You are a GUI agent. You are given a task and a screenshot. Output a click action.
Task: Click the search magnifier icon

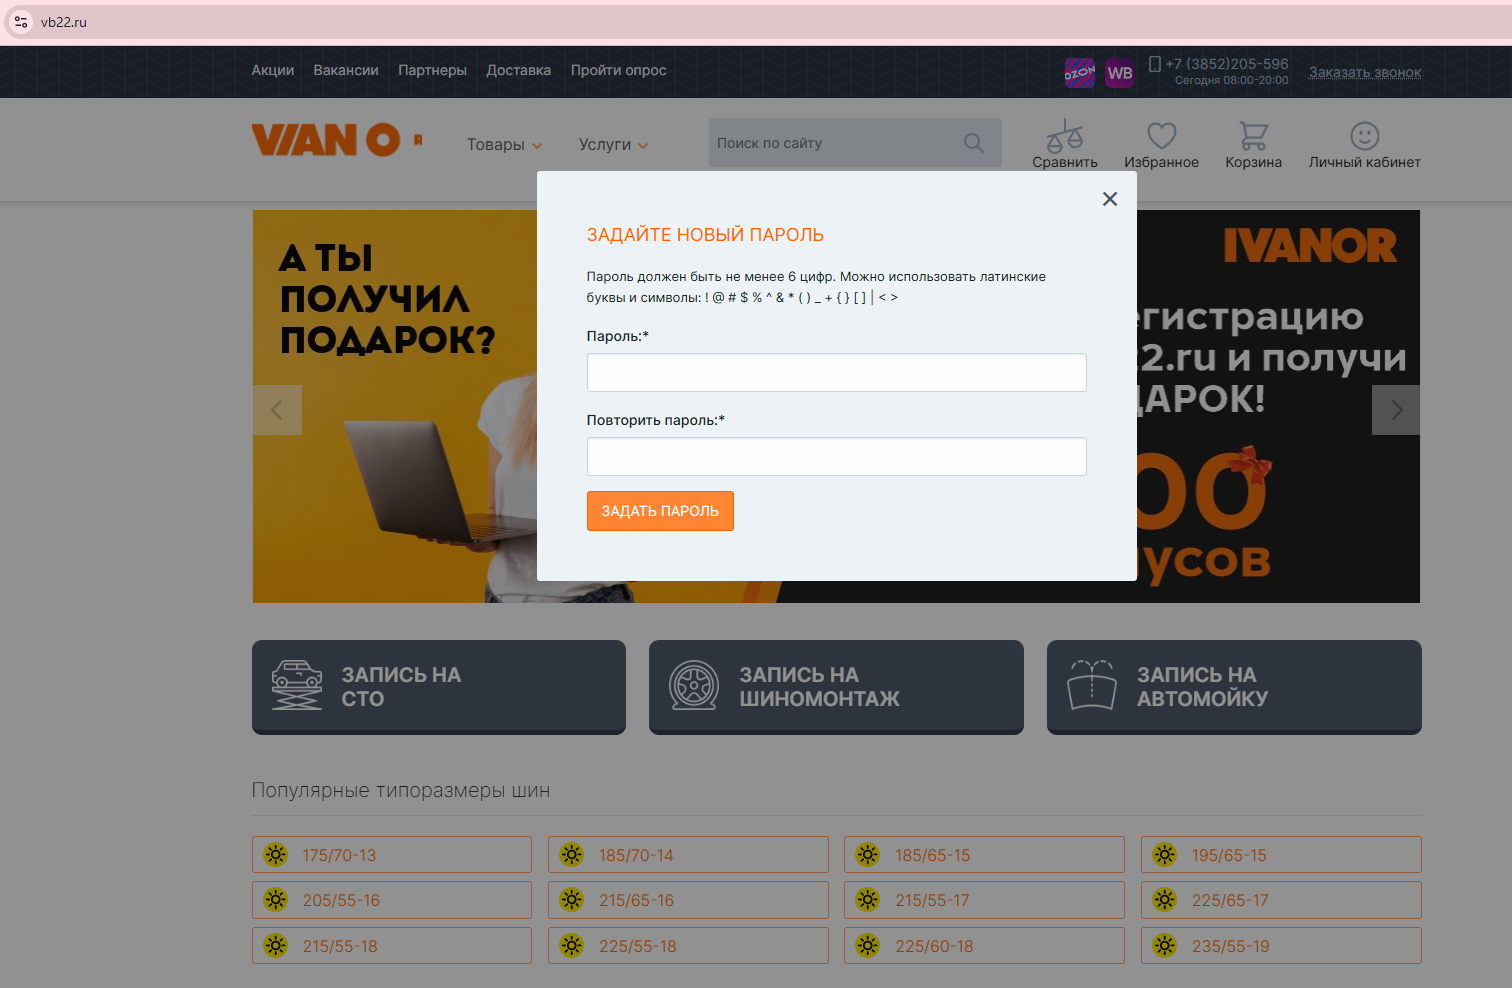click(973, 143)
